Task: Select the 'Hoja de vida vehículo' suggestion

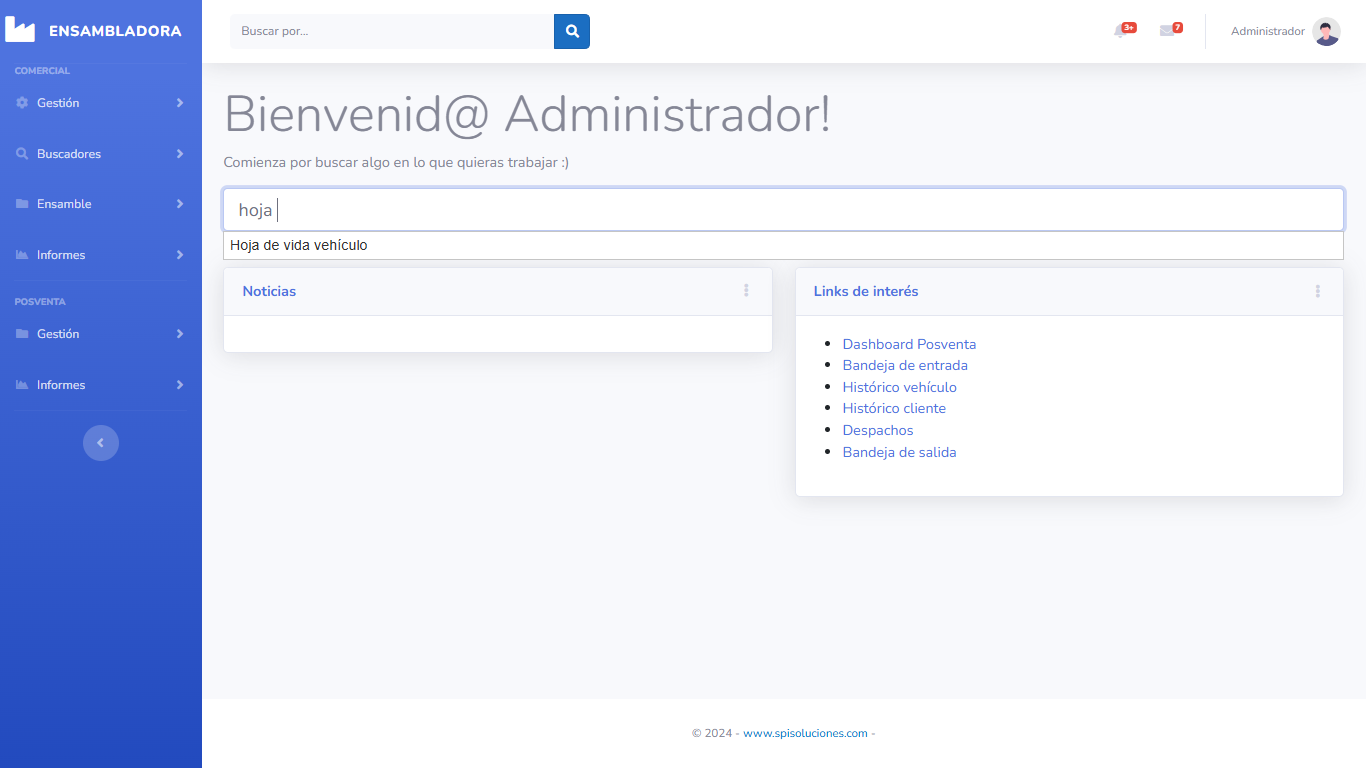Action: (783, 245)
